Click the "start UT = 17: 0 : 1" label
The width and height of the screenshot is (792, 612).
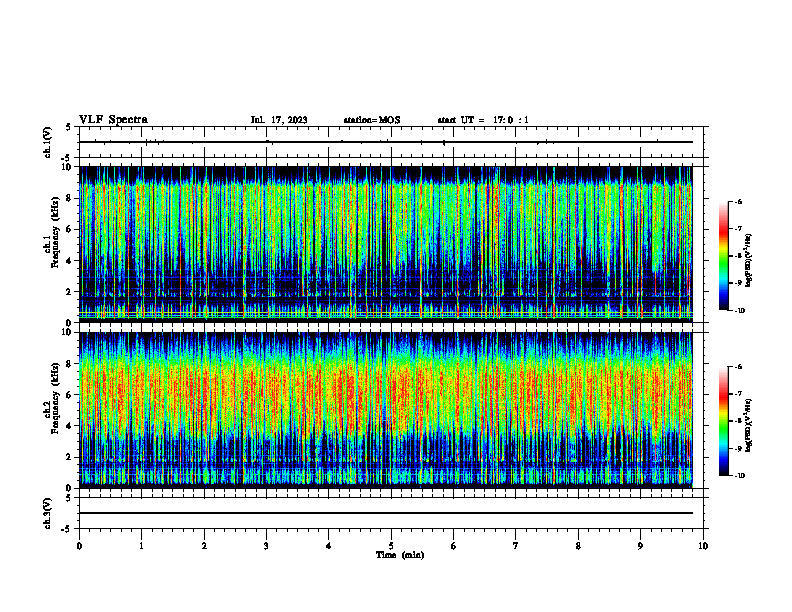[483, 120]
